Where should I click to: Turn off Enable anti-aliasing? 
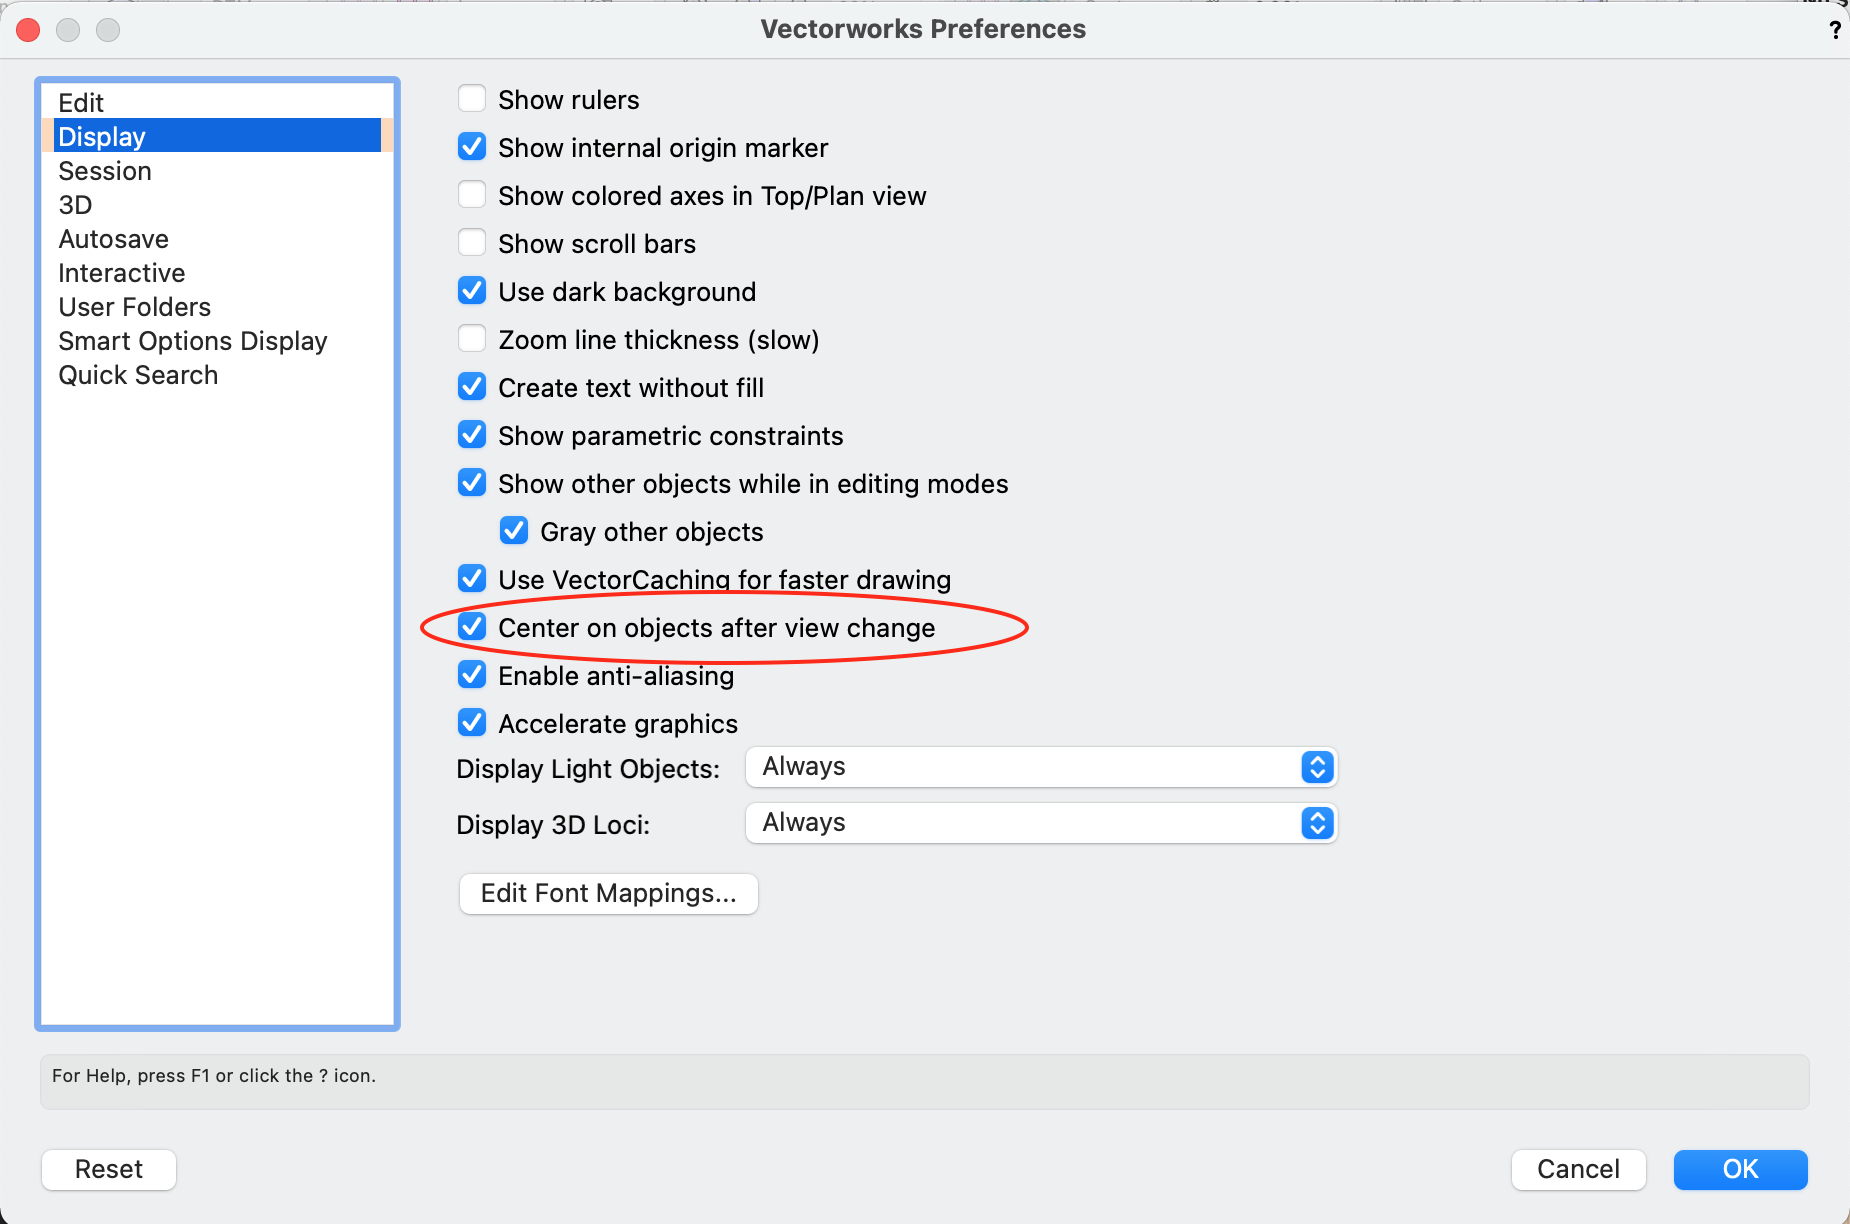[472, 675]
